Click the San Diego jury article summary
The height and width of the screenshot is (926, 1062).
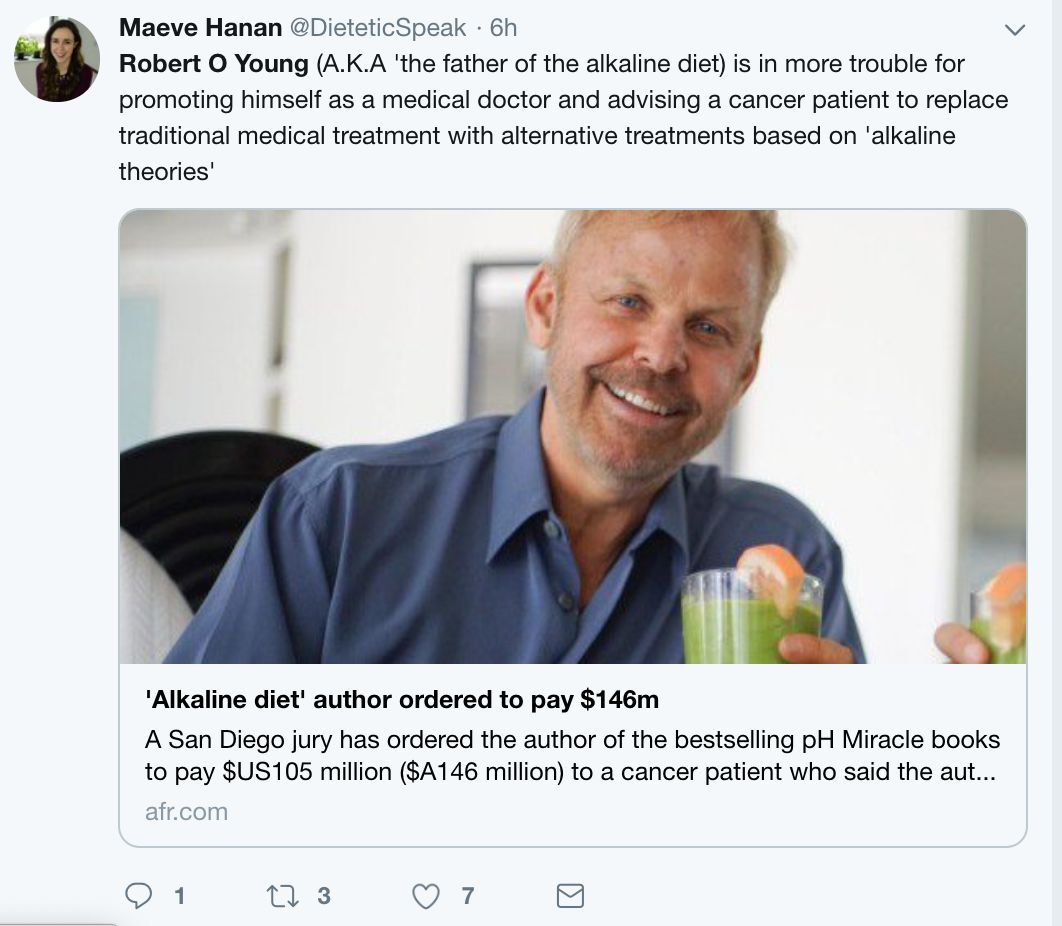tap(571, 756)
